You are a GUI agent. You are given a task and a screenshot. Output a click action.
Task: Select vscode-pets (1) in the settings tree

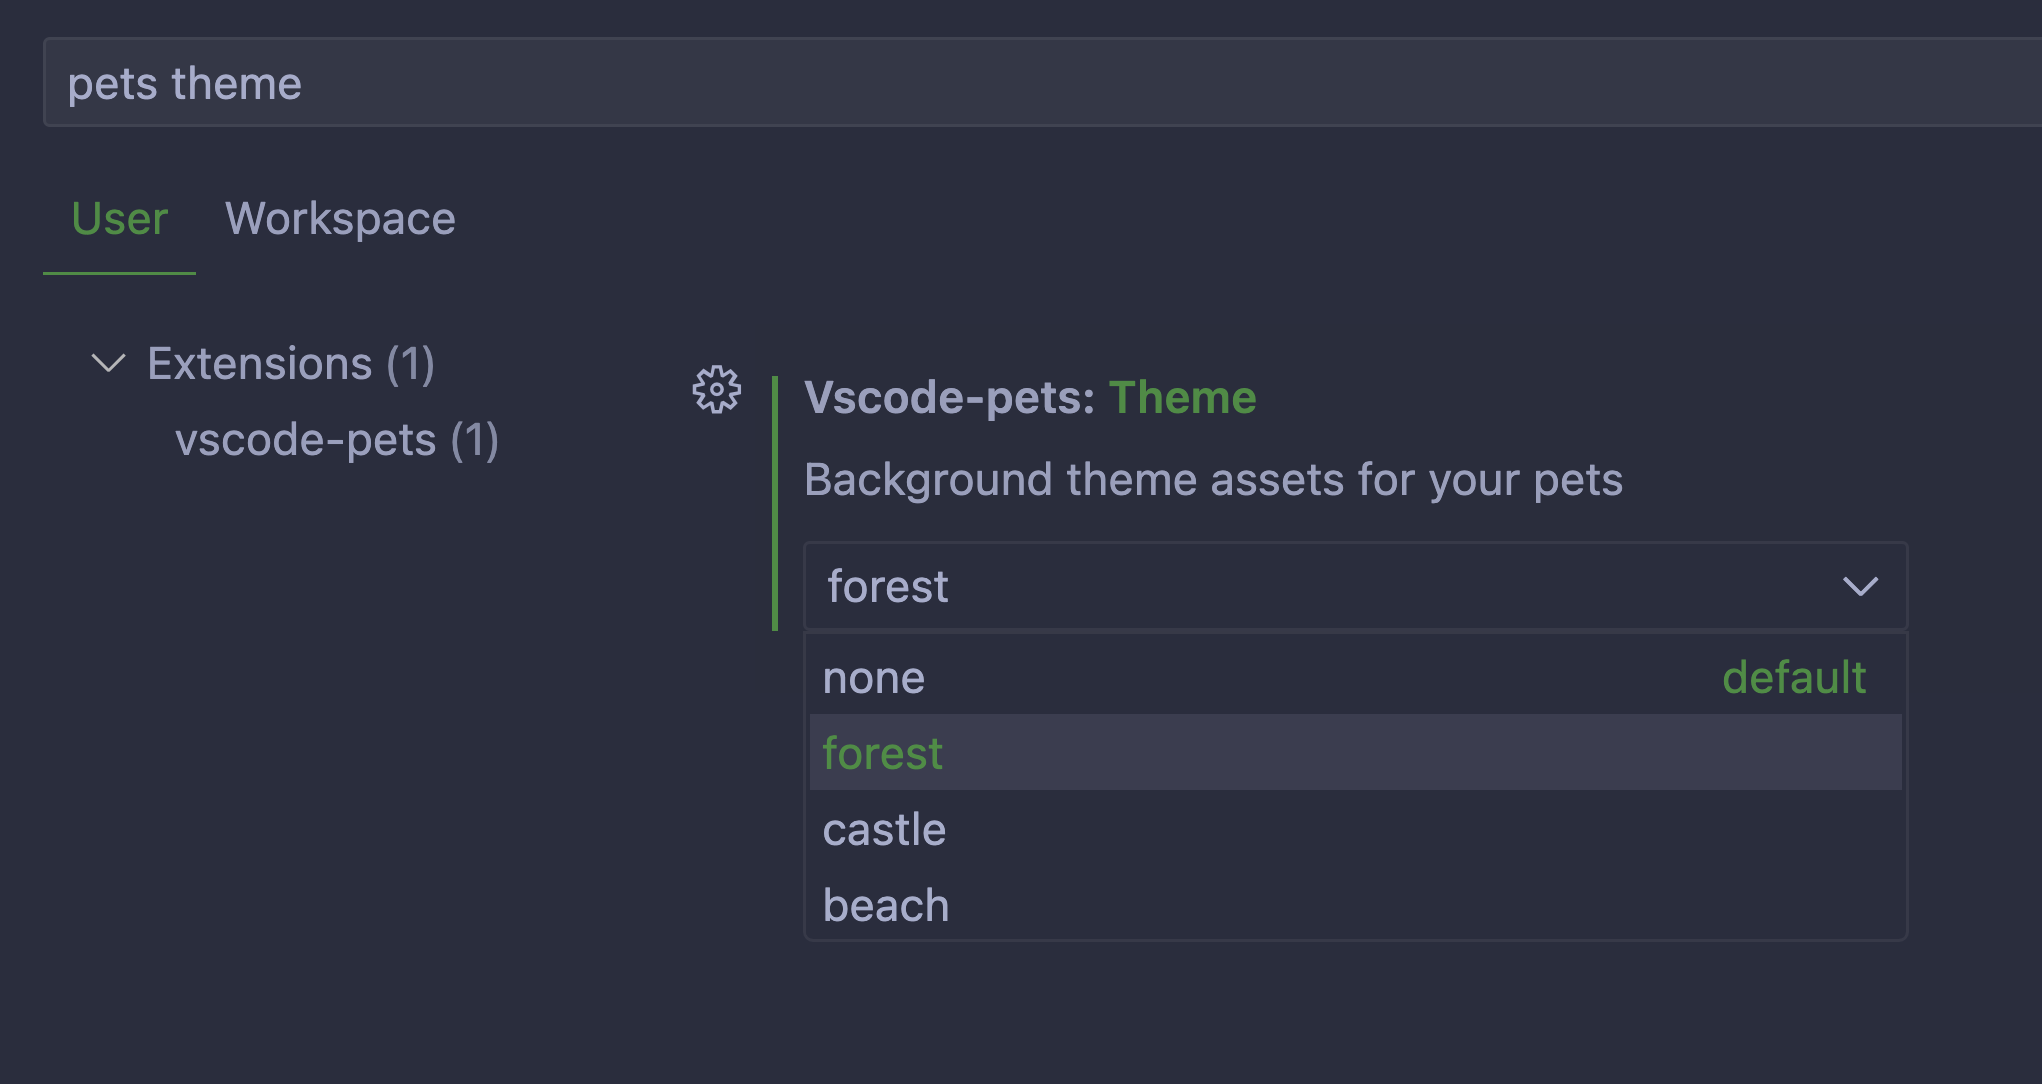pyautogui.click(x=338, y=439)
